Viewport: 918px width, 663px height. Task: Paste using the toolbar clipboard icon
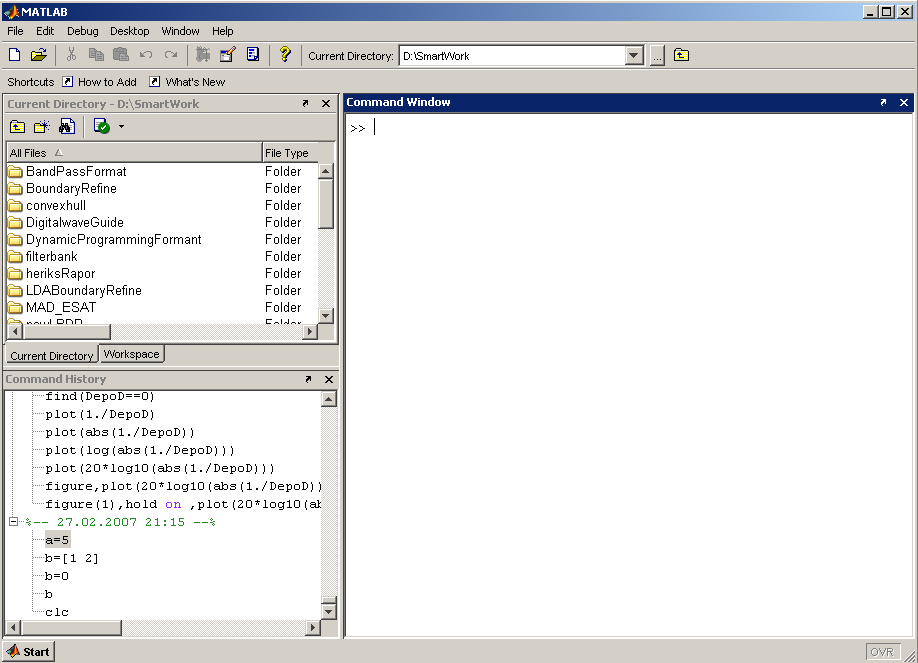pos(121,55)
